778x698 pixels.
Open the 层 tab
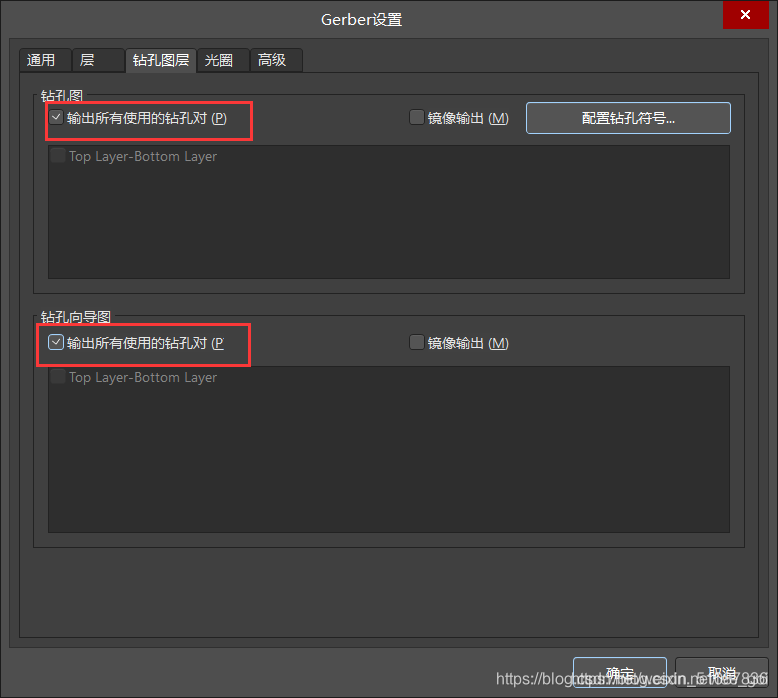click(88, 60)
